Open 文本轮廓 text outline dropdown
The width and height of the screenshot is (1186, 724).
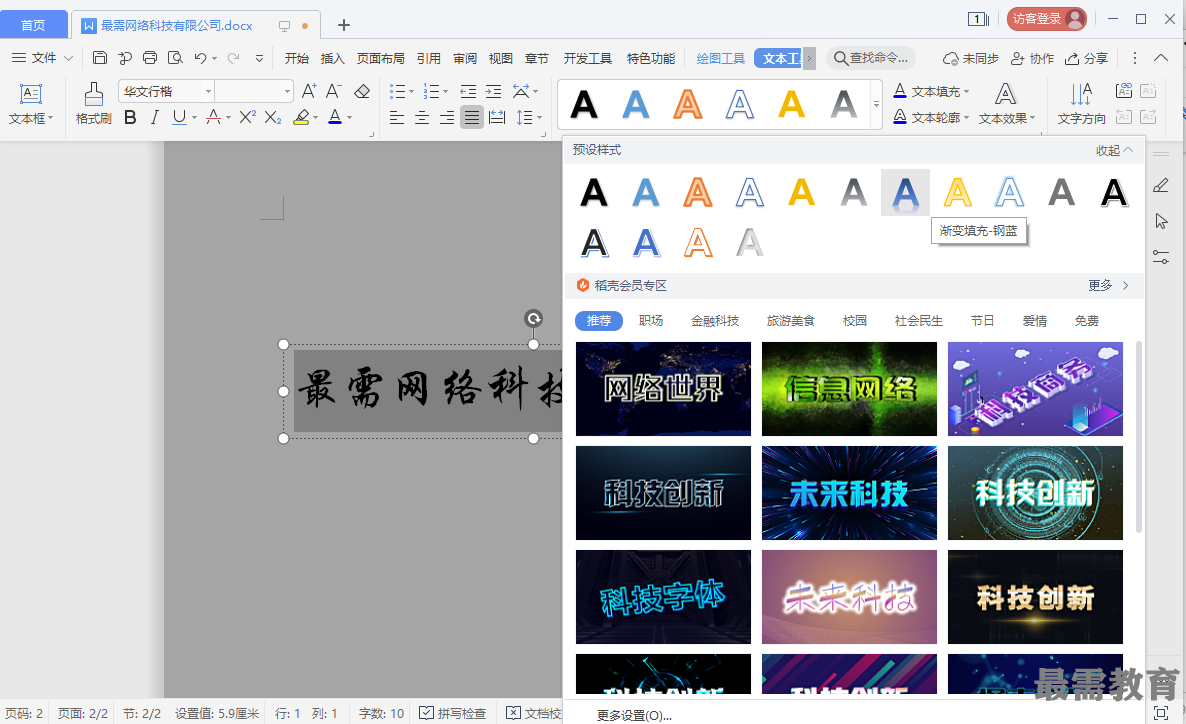click(x=931, y=117)
